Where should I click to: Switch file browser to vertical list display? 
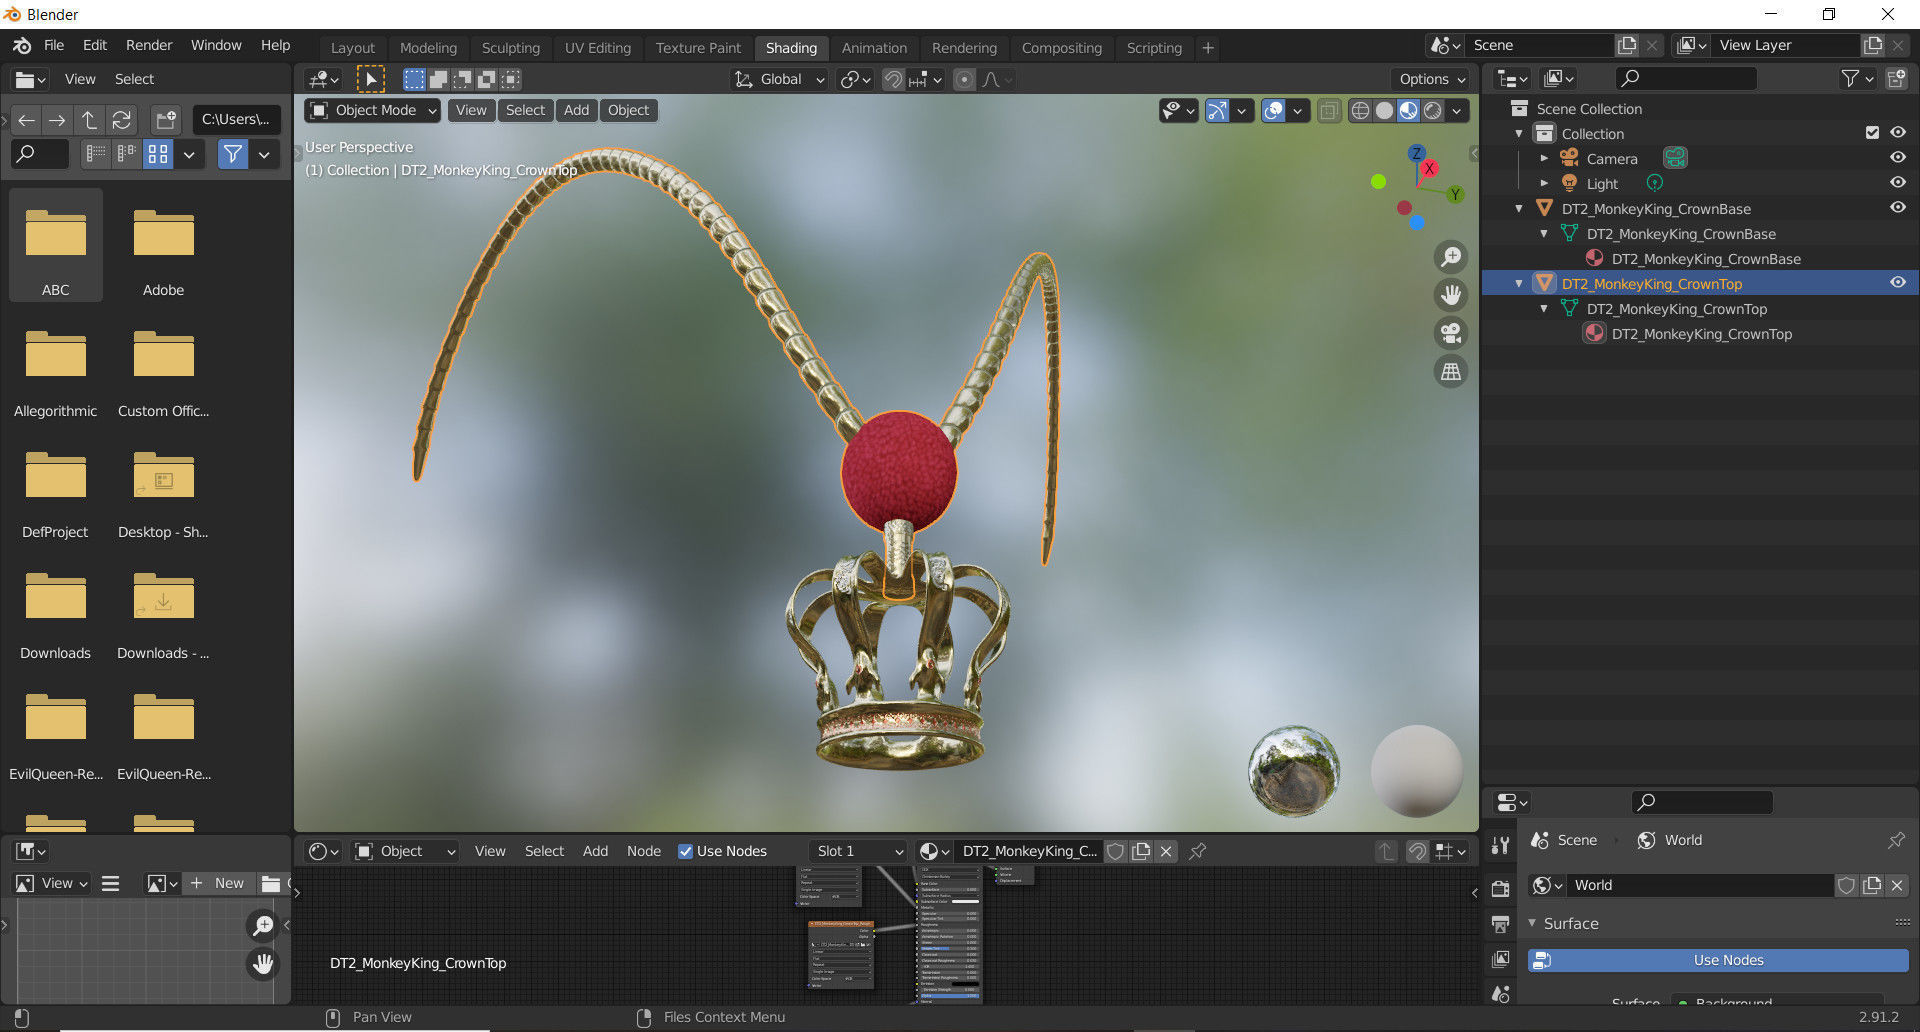click(x=96, y=154)
